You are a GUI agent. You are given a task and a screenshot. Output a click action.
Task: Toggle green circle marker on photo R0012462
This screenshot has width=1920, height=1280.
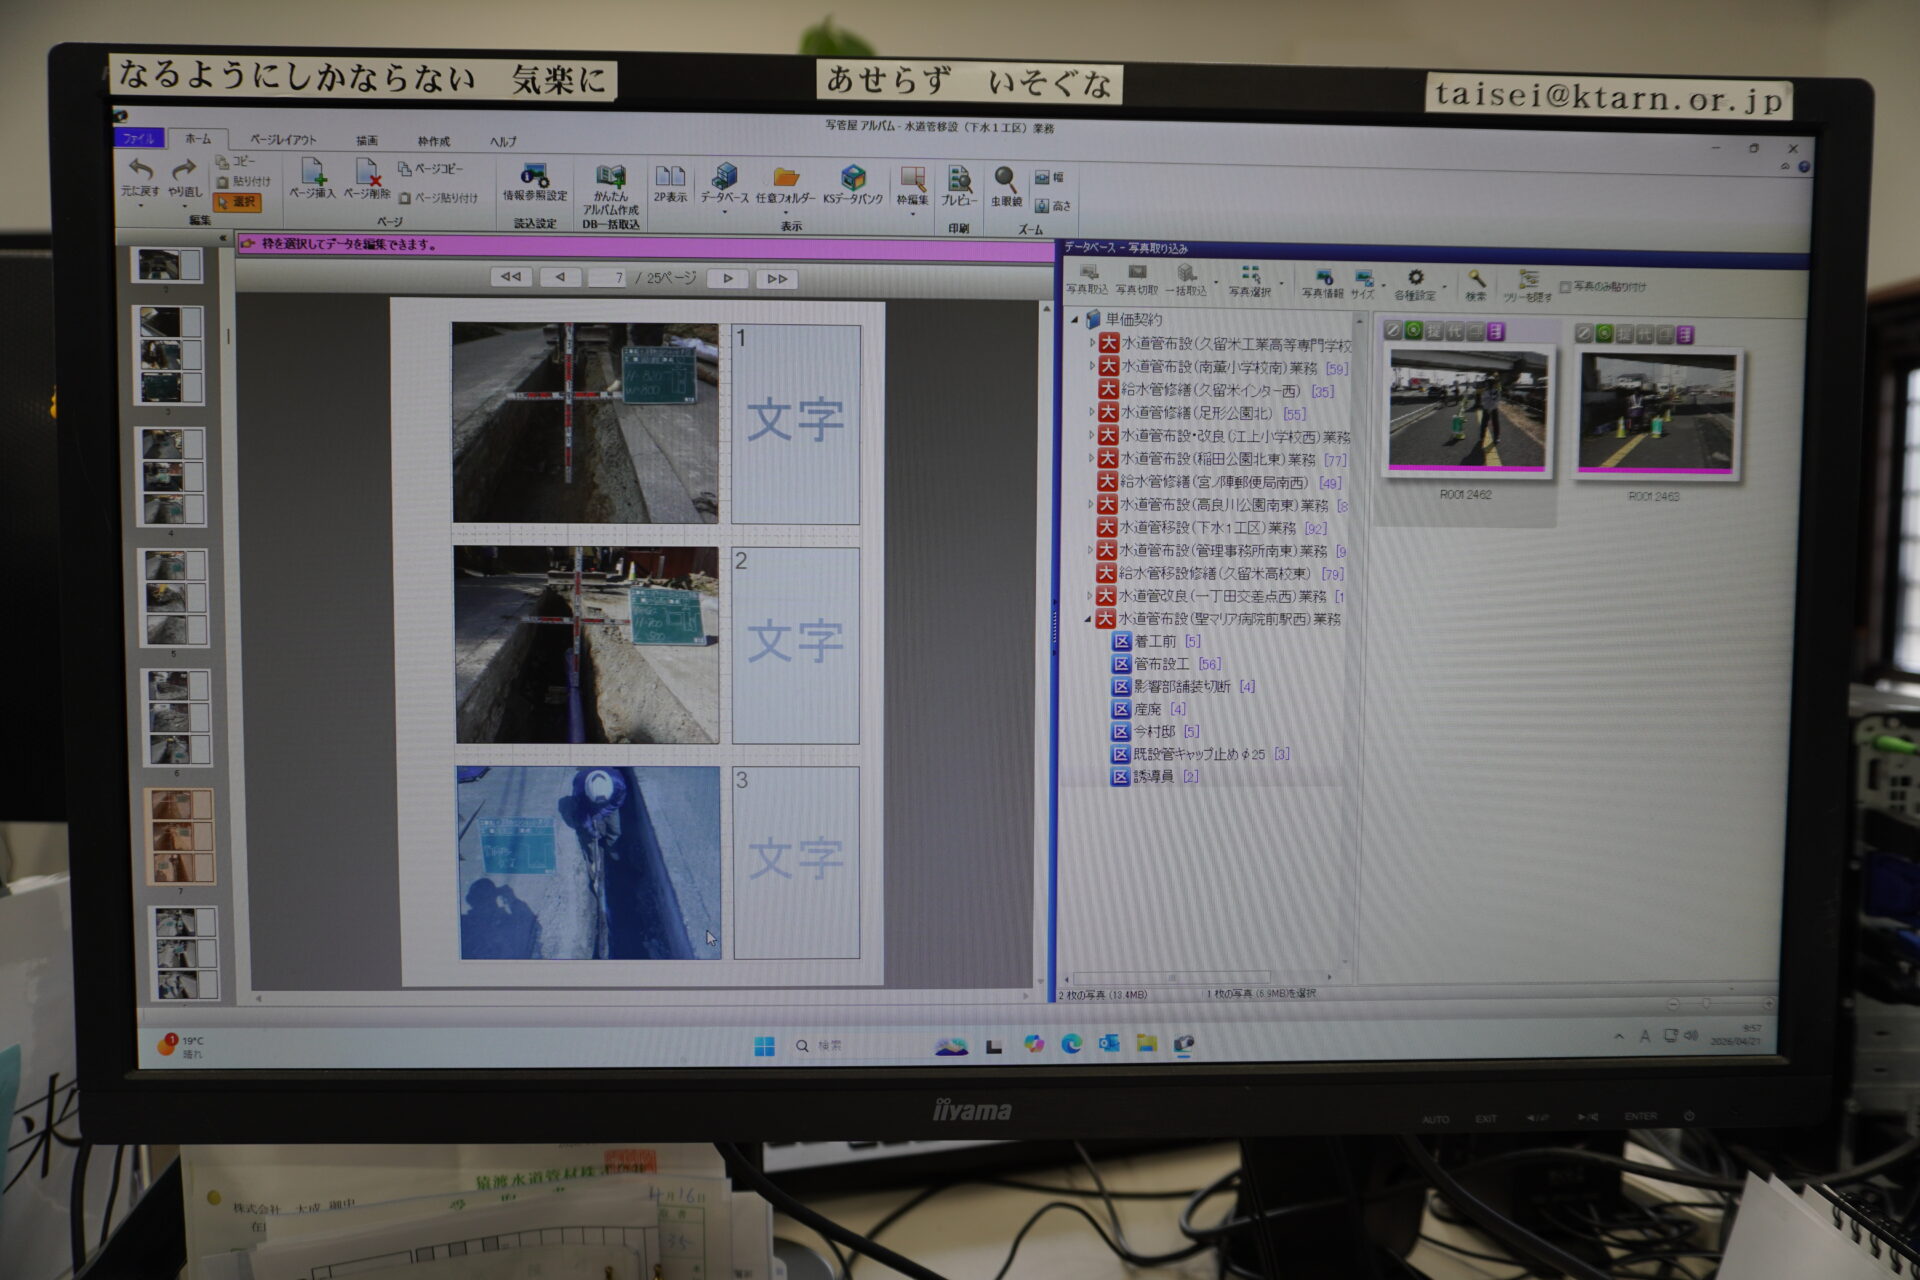coord(1413,331)
